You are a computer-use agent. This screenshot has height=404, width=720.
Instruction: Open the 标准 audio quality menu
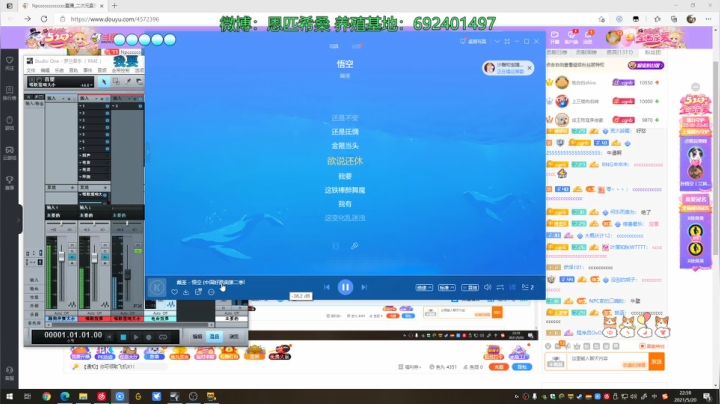click(447, 287)
